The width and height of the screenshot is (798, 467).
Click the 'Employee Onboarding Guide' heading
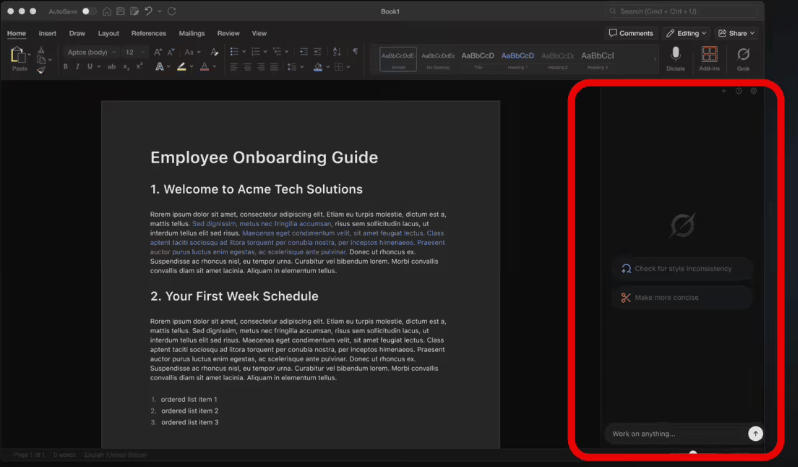pos(264,157)
